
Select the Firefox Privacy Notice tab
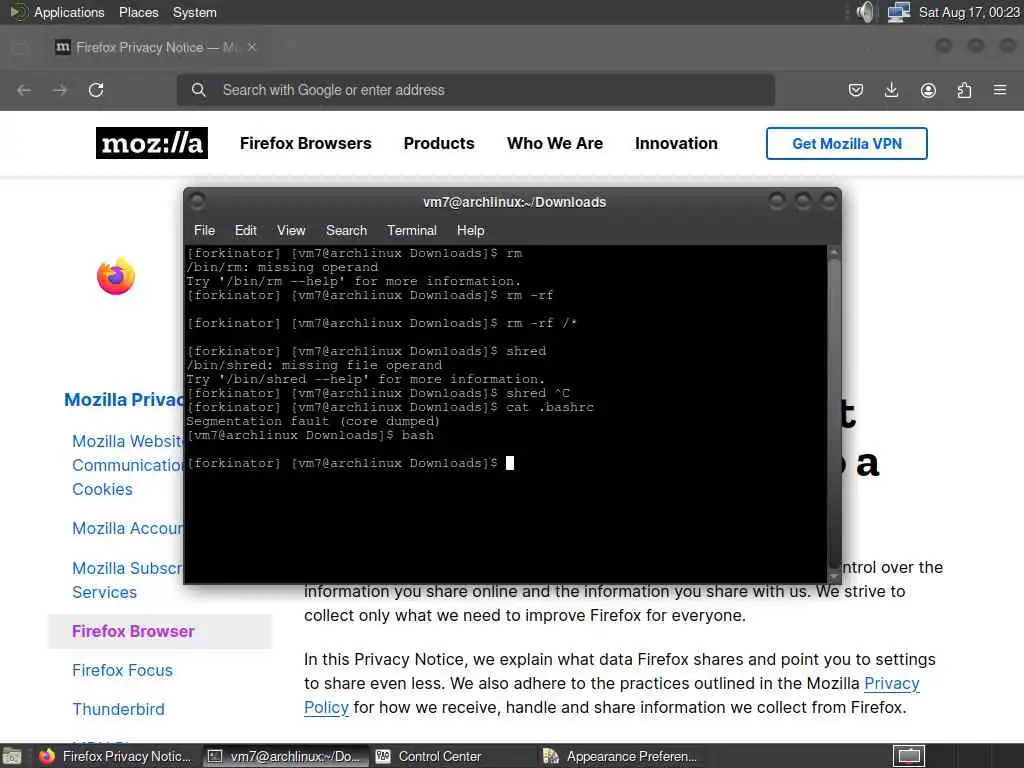click(155, 47)
